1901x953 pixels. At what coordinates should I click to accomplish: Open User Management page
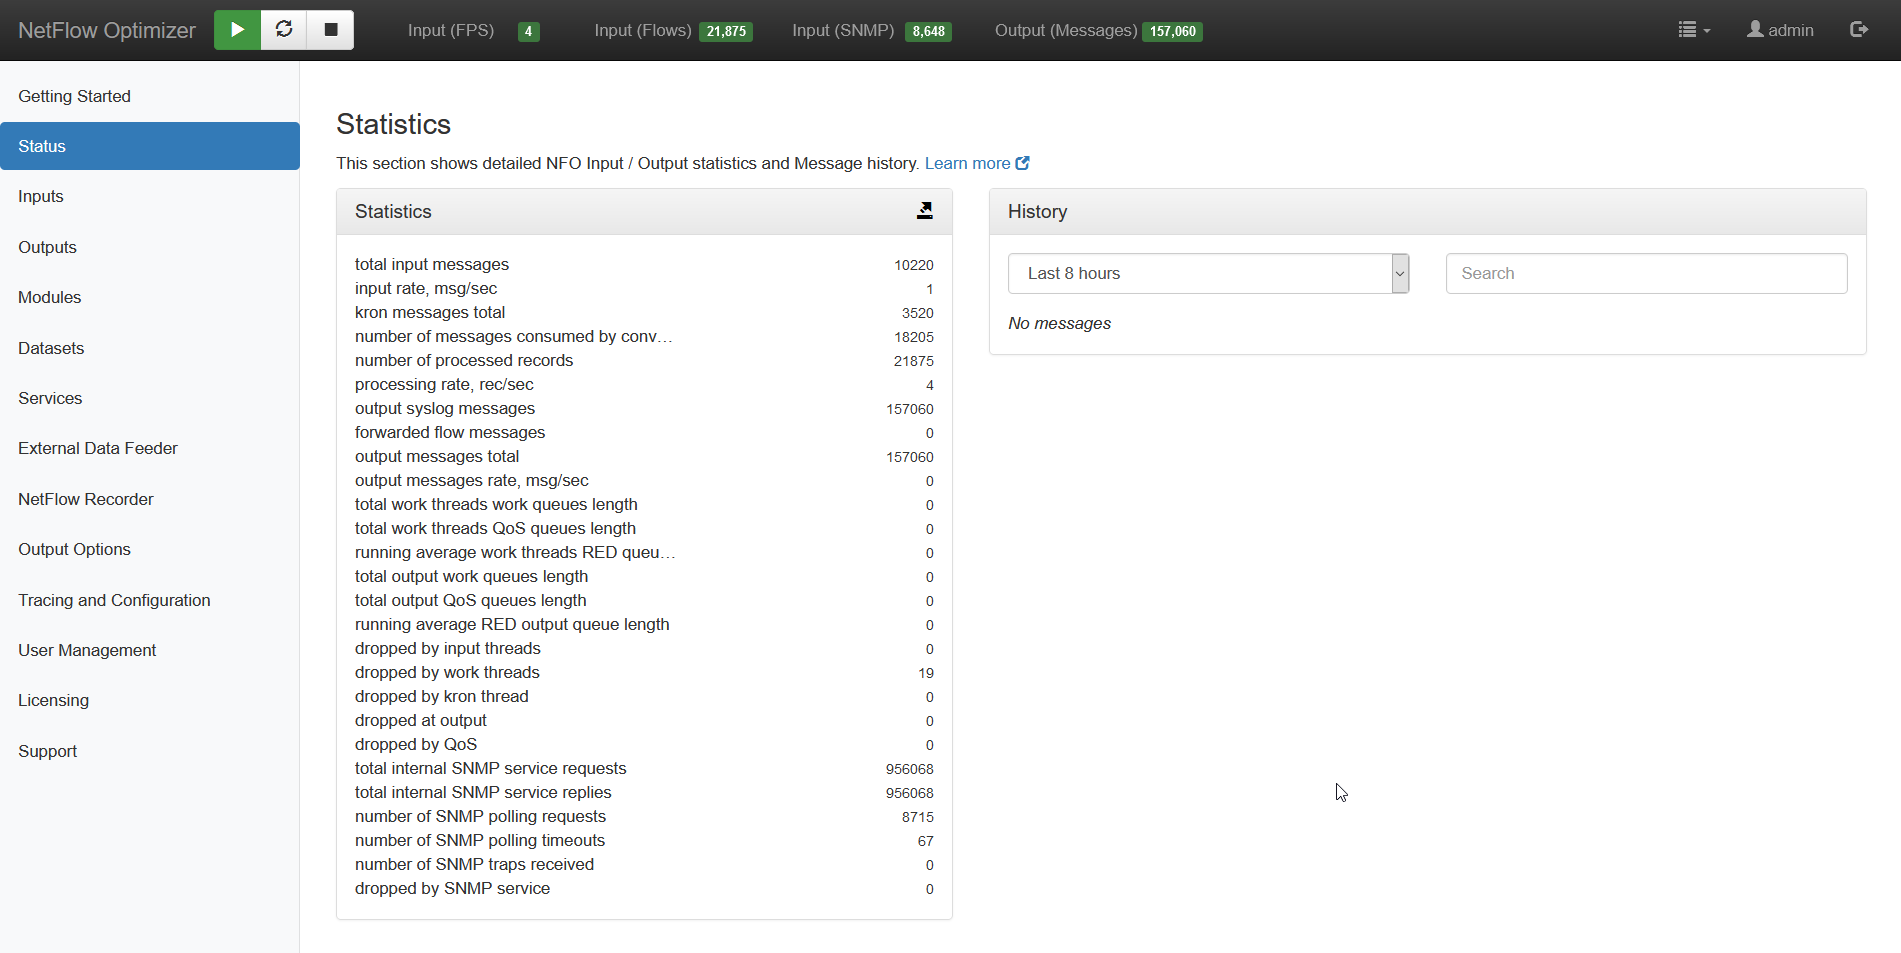(x=150, y=650)
